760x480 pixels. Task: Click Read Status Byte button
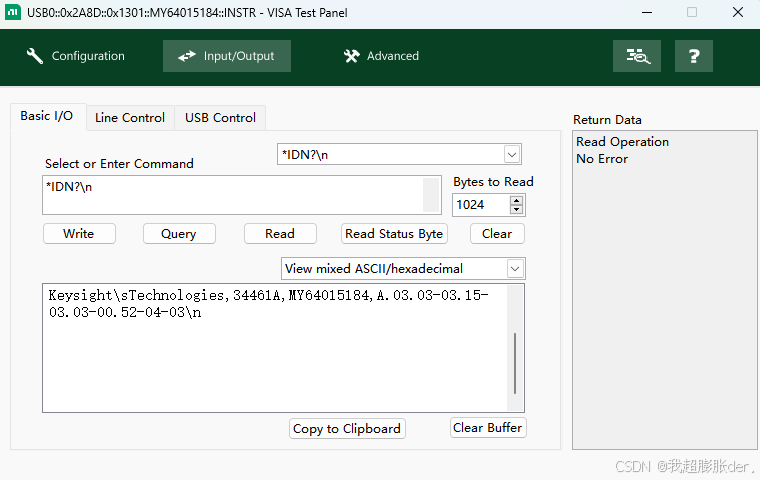(x=394, y=234)
